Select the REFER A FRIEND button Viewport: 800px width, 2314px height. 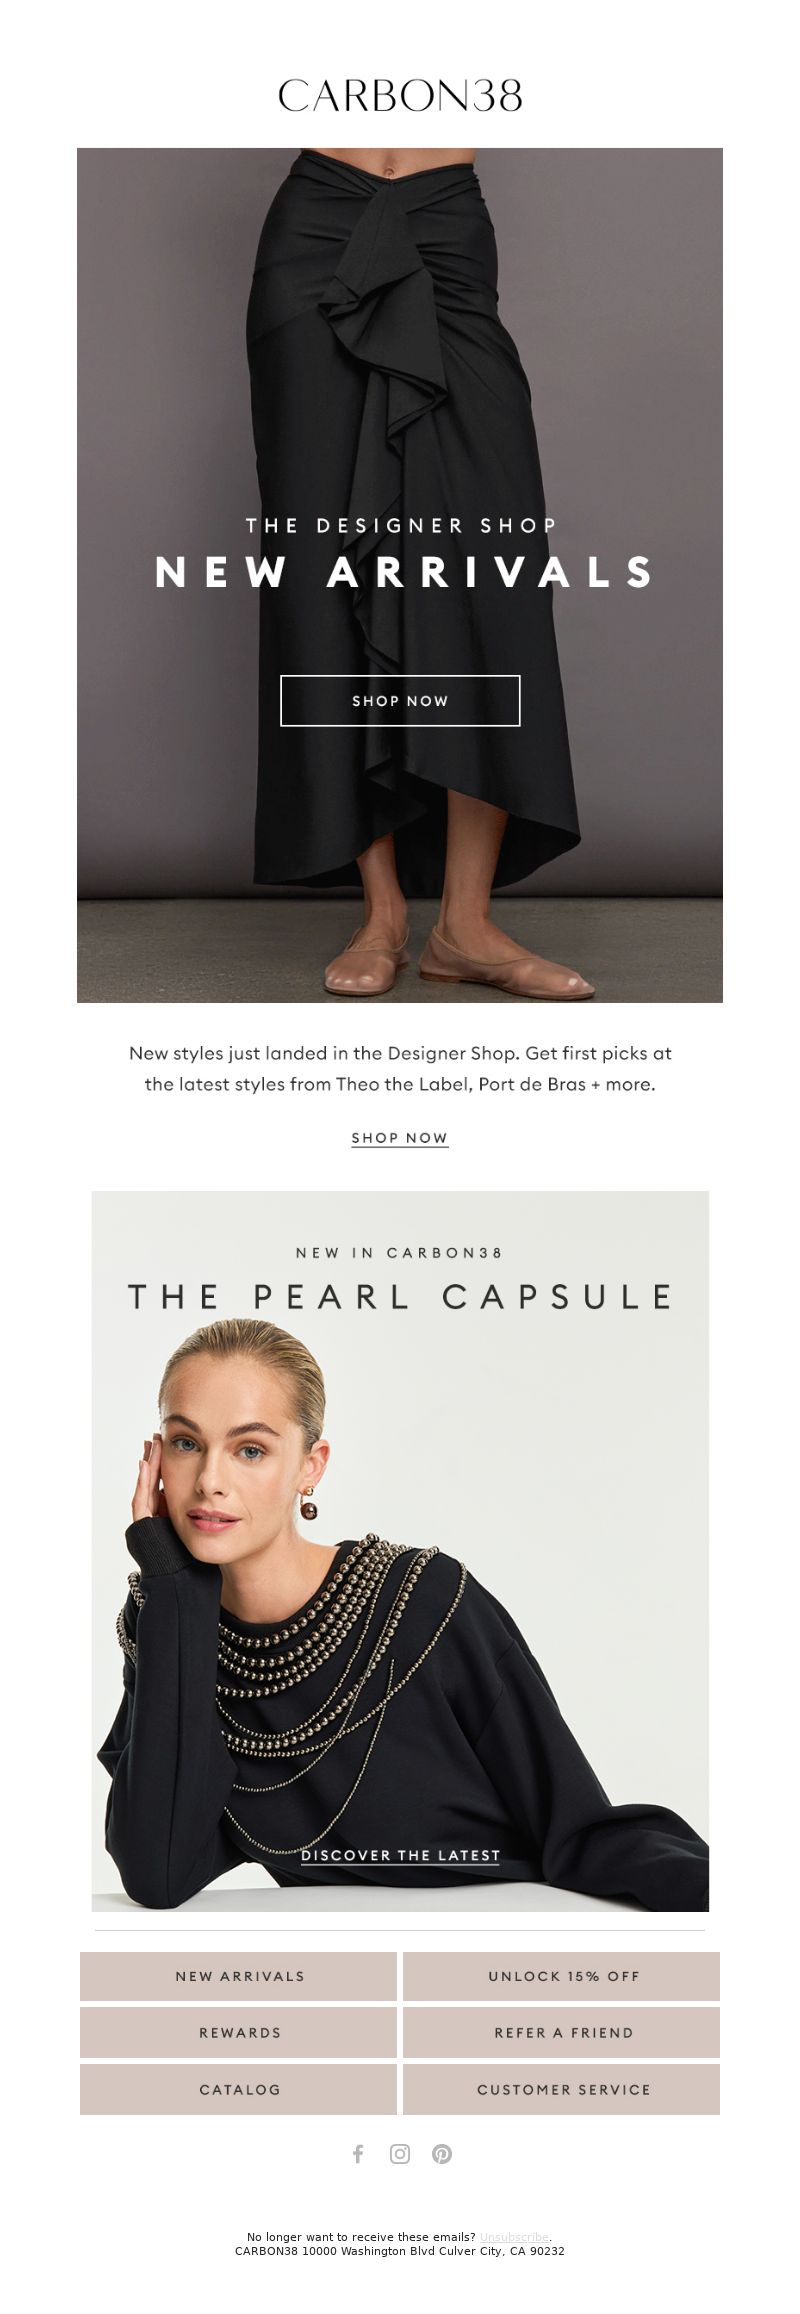[x=562, y=2033]
